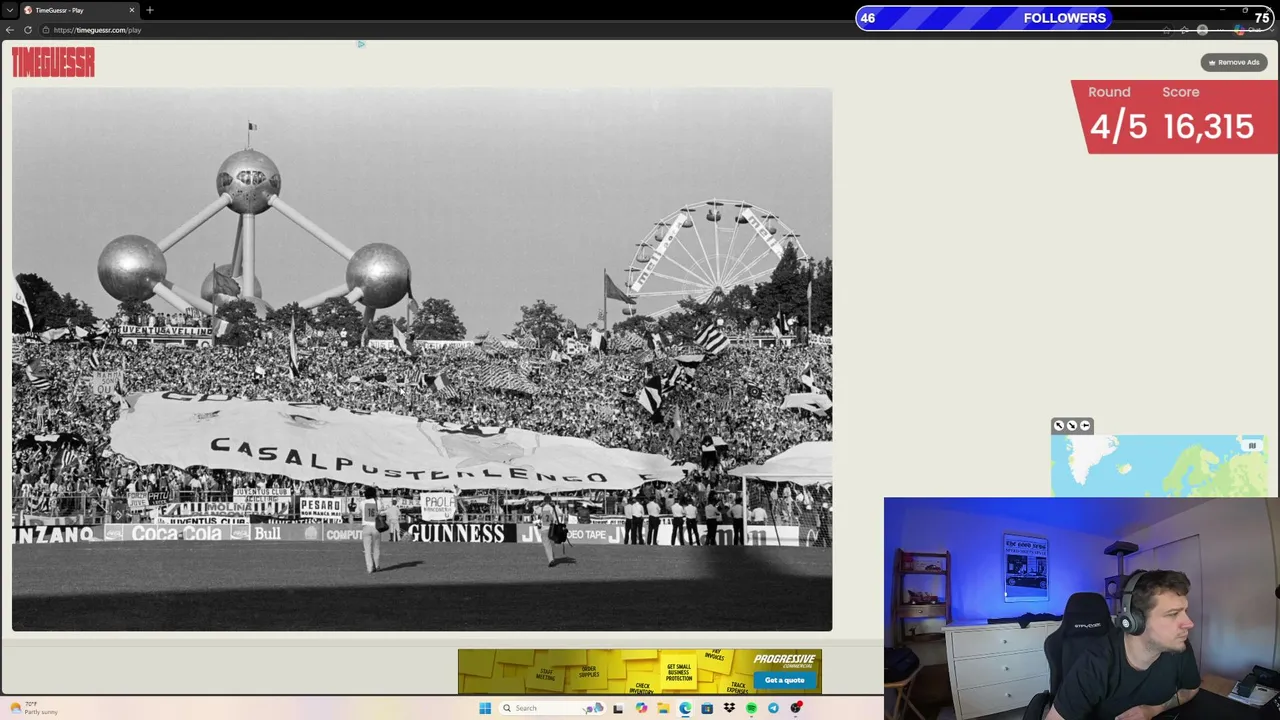Image resolution: width=1280 pixels, height=720 pixels.
Task: Expand the tab search dropdown arrow
Action: coord(9,10)
